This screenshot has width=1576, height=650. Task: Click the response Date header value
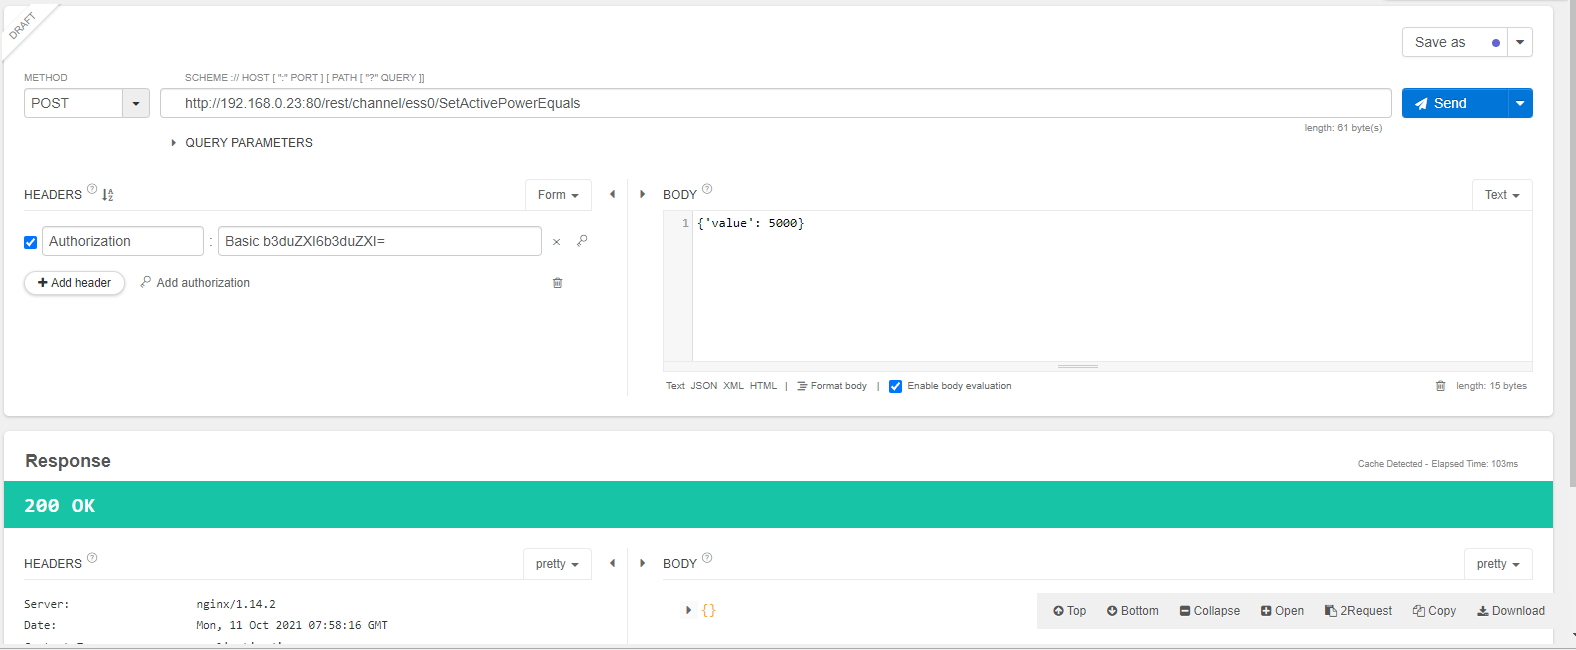point(292,625)
